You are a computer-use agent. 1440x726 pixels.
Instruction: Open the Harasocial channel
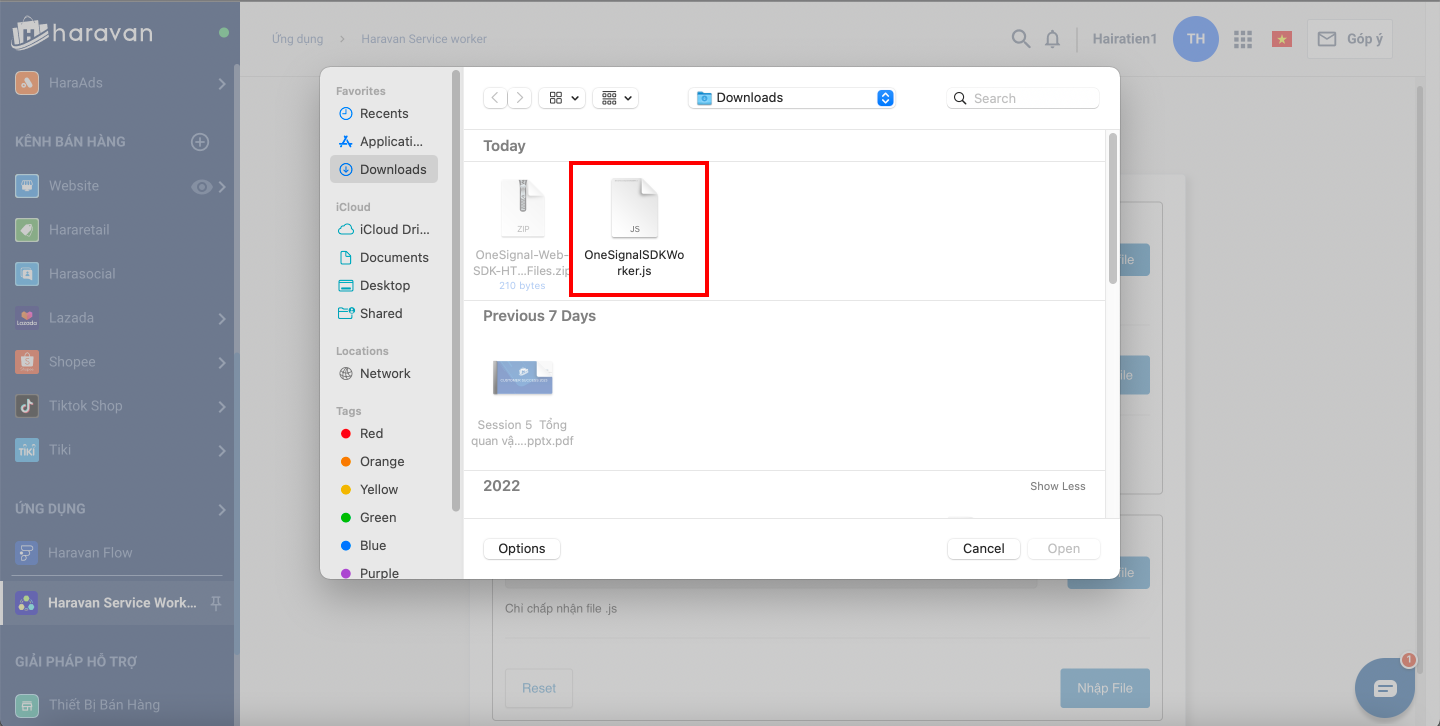pyautogui.click(x=82, y=274)
